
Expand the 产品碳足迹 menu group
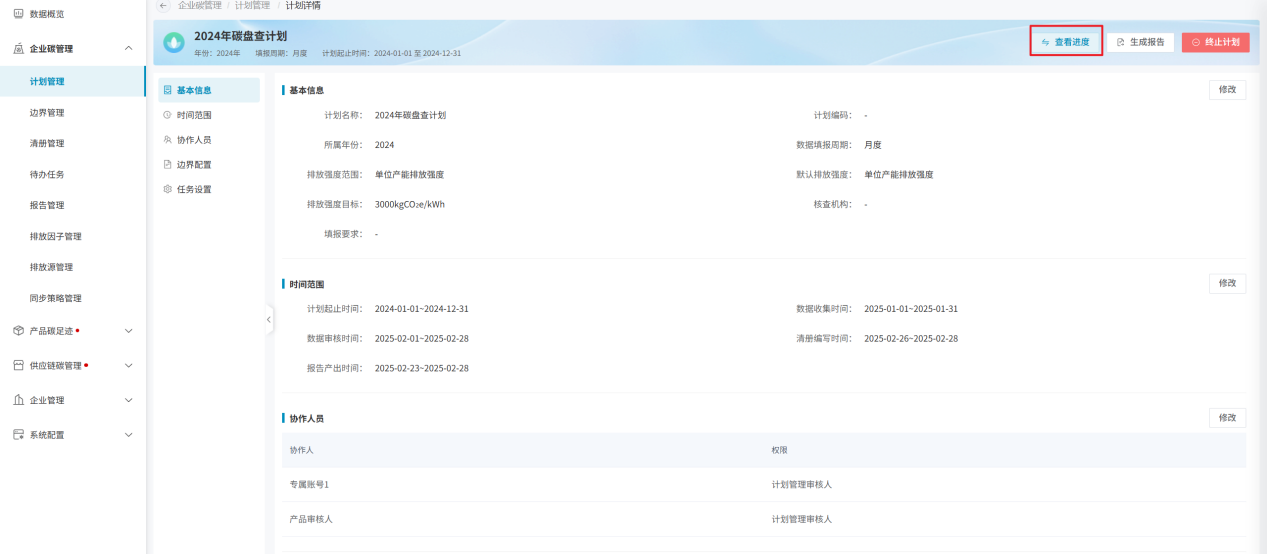tap(128, 331)
